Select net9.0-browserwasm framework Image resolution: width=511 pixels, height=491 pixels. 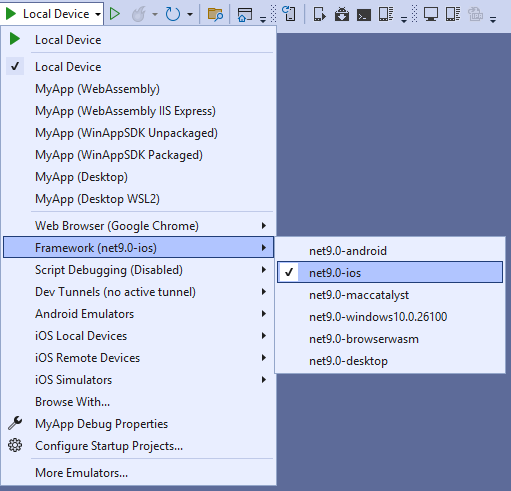390,339
